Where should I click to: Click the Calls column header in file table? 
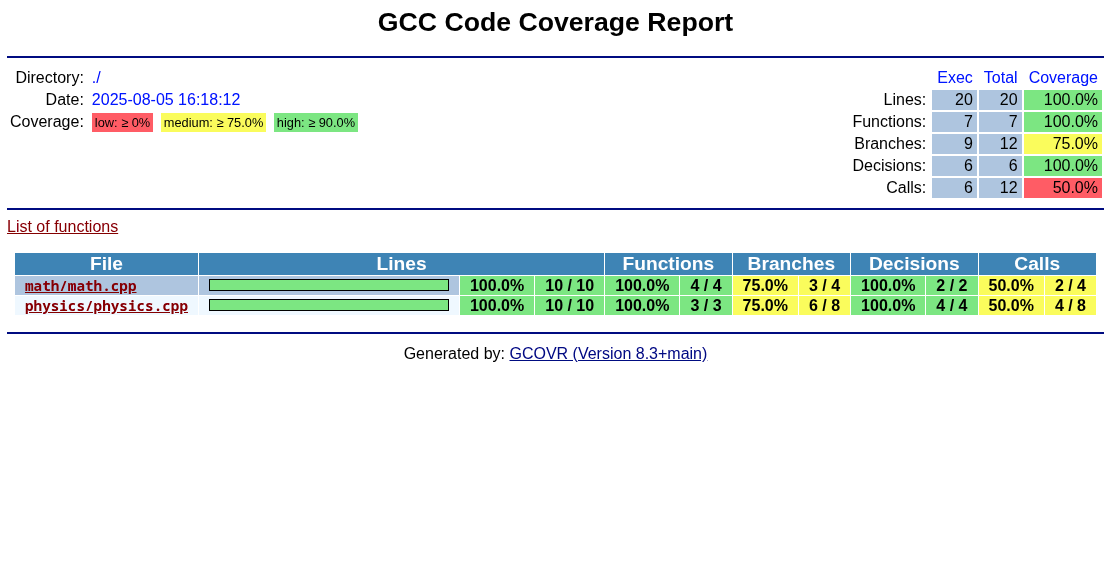[x=1036, y=264]
